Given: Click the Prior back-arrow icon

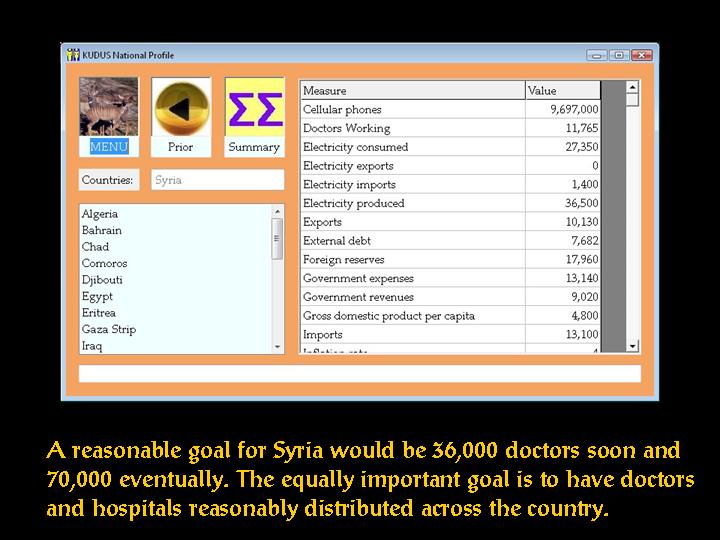Looking at the screenshot, I should 181,107.
